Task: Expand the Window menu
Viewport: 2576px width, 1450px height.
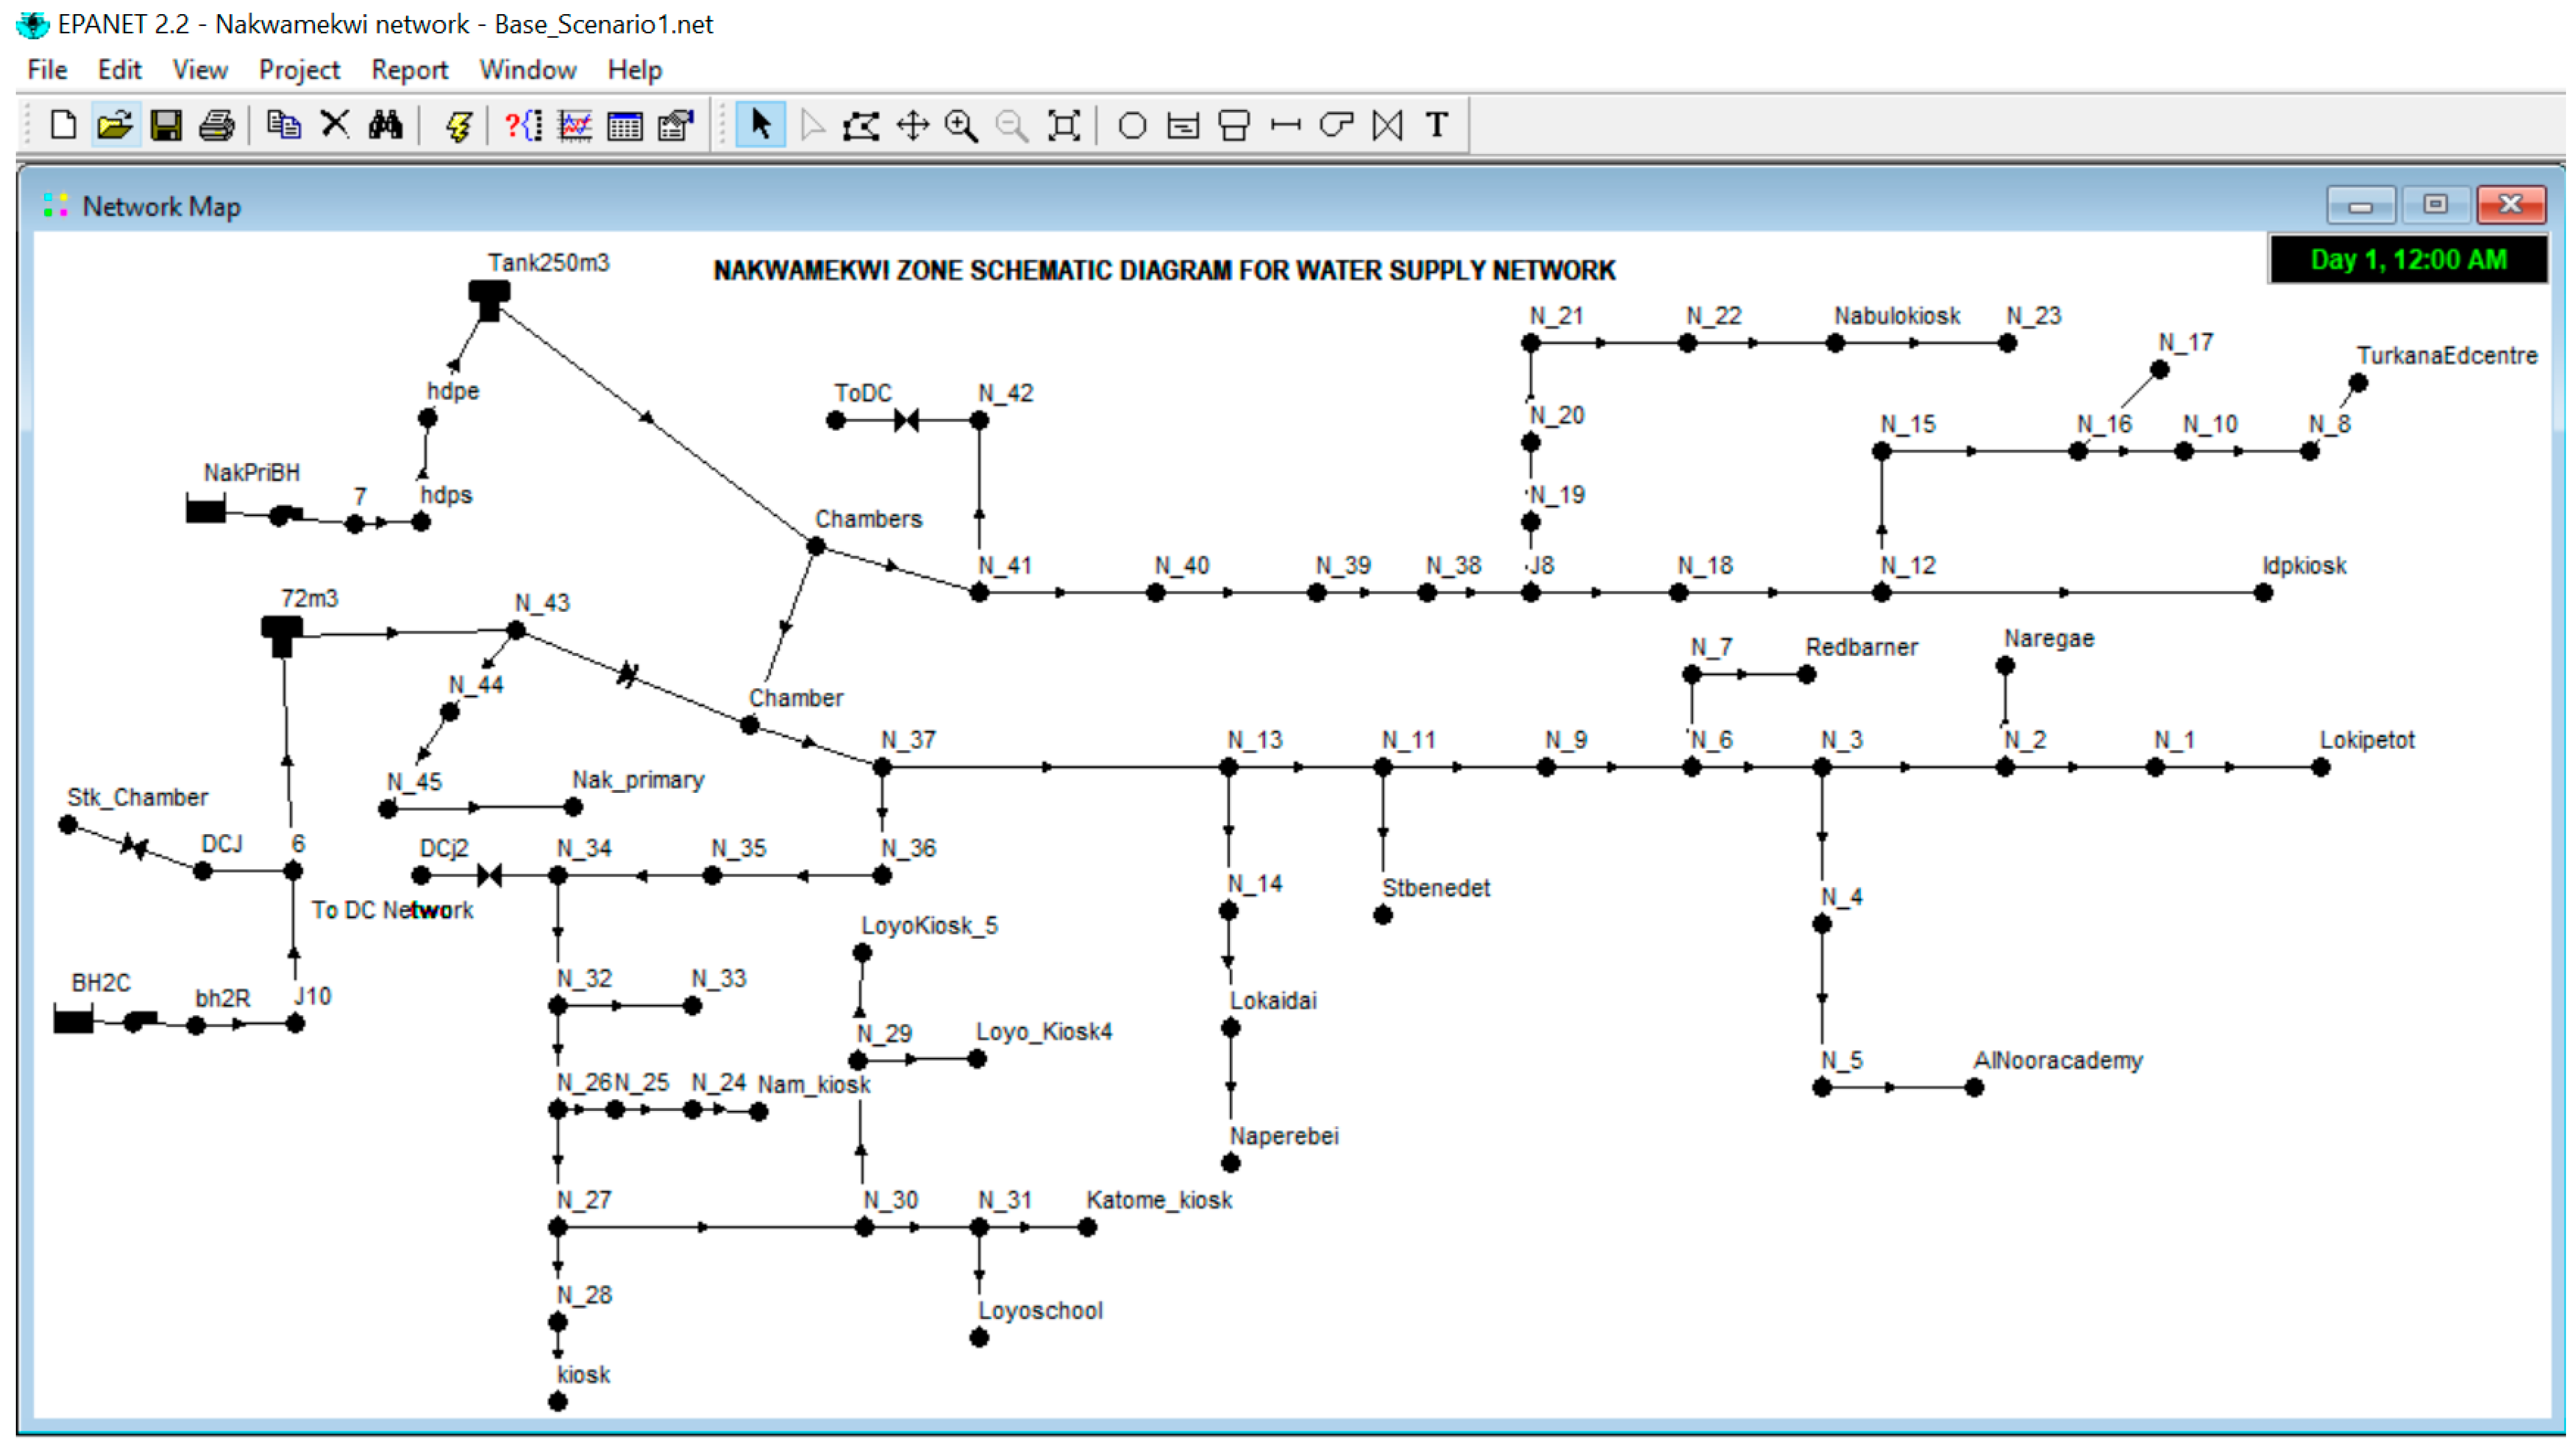Action: click(x=527, y=70)
